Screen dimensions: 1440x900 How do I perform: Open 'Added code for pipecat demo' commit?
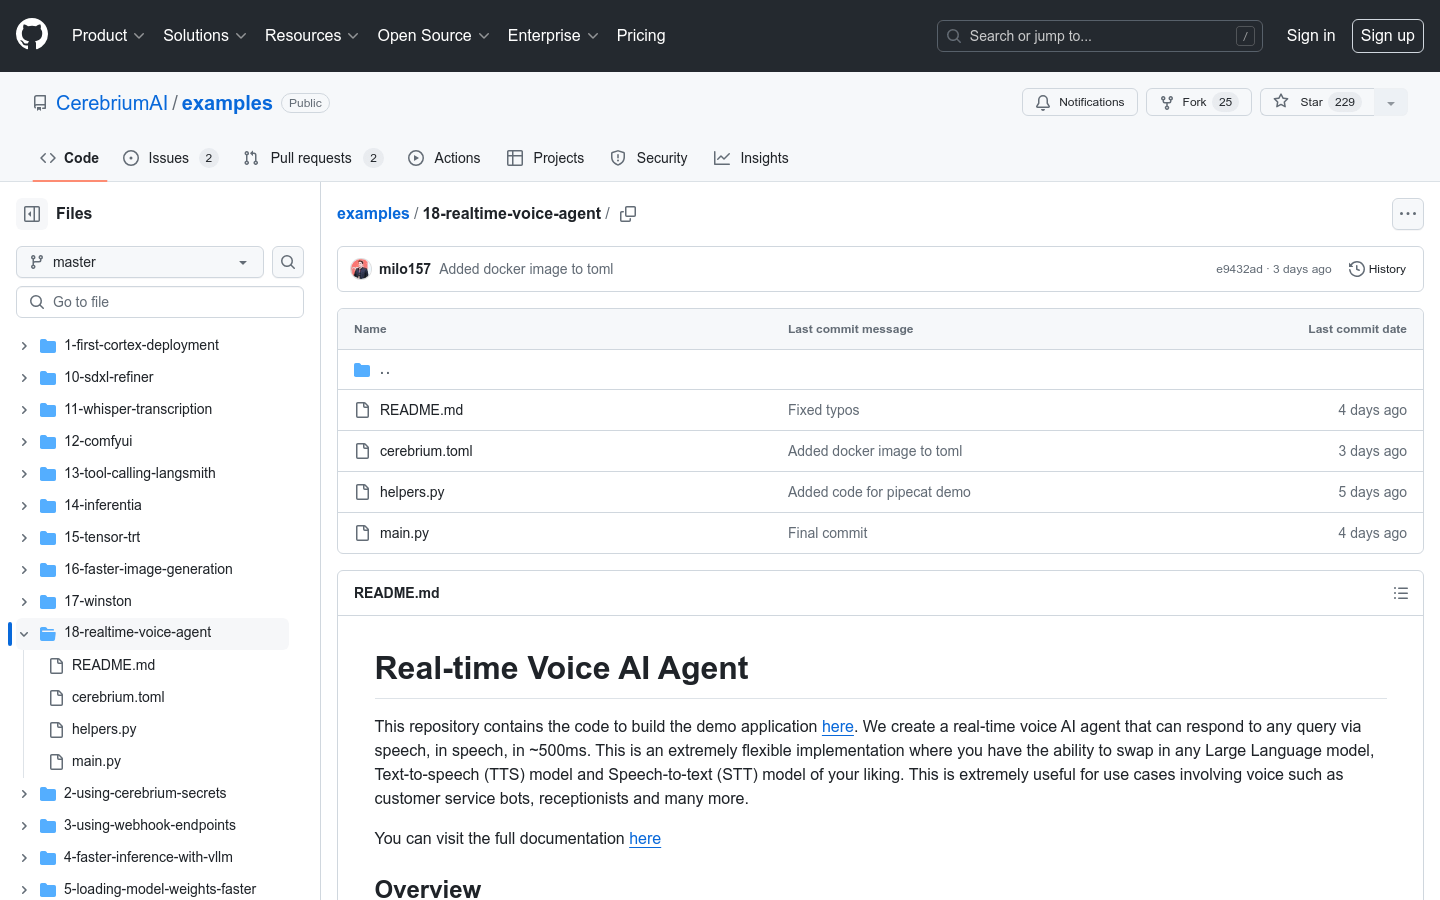pyautogui.click(x=879, y=492)
